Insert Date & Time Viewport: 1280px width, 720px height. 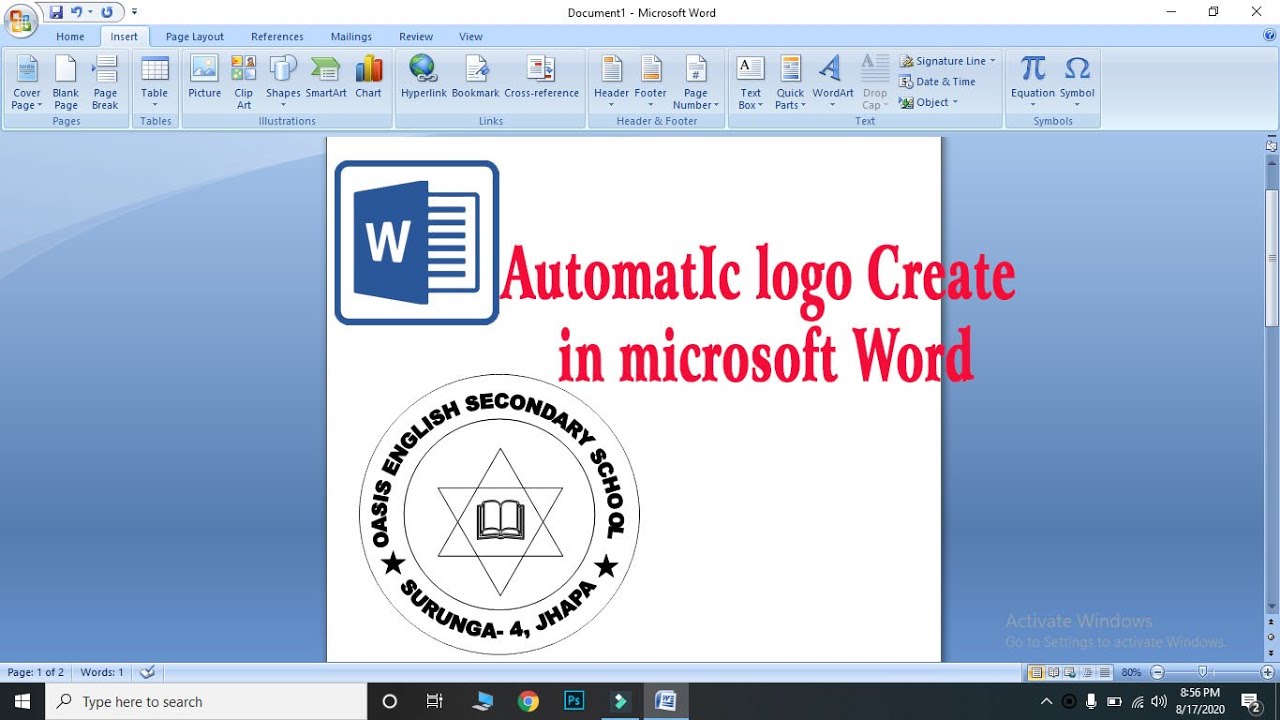point(937,82)
